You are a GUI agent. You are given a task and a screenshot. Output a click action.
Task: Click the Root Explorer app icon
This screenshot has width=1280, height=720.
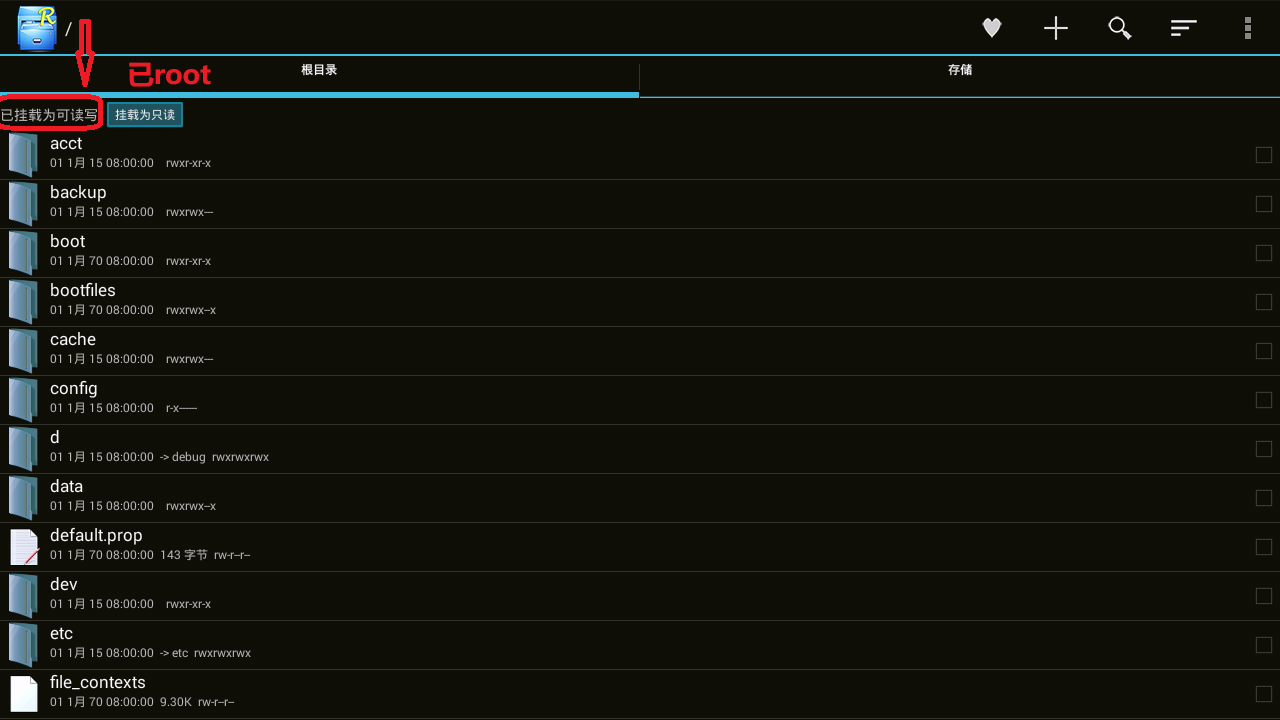[36, 27]
